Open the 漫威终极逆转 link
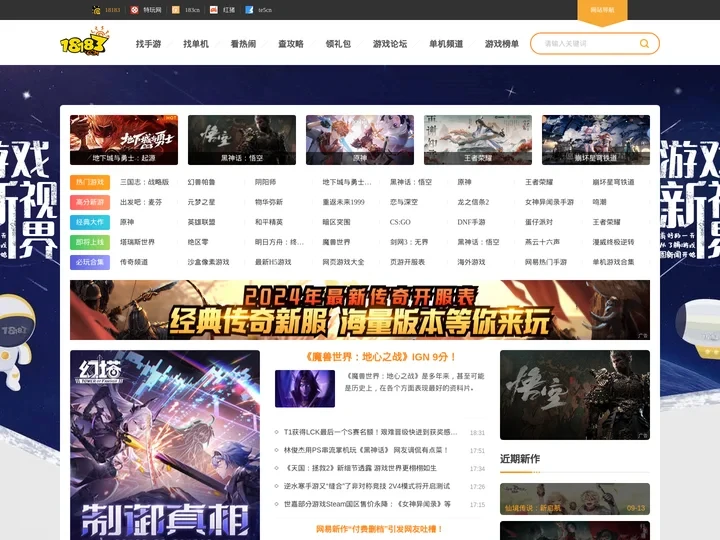This screenshot has height=540, width=720. point(613,242)
